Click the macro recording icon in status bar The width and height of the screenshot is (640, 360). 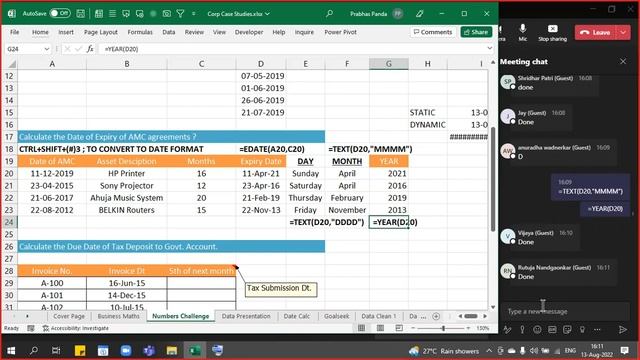tap(31, 328)
